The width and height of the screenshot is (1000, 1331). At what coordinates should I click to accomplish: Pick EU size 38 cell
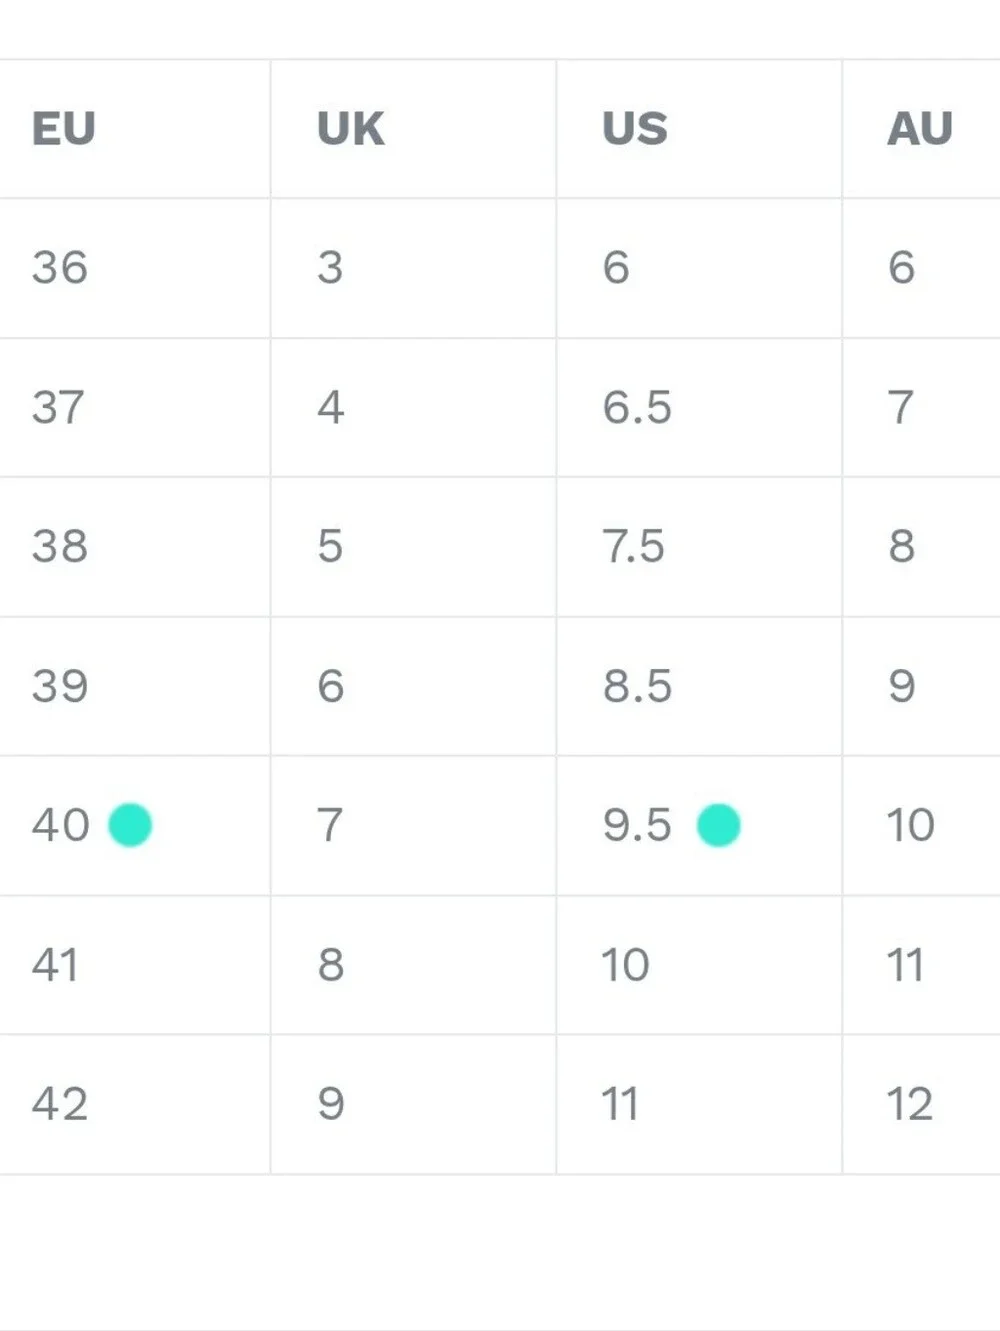135,547
